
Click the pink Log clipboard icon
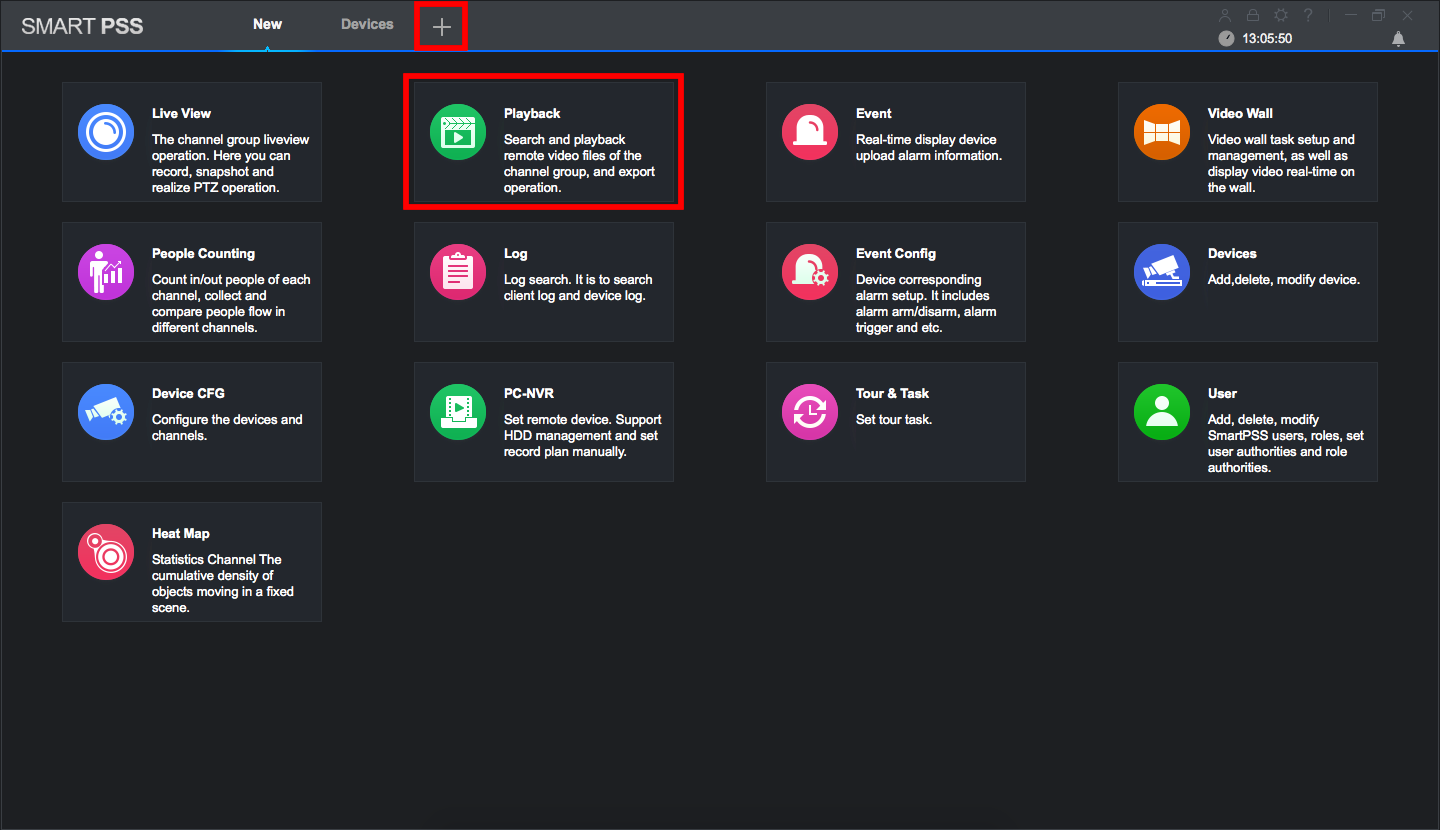point(458,272)
